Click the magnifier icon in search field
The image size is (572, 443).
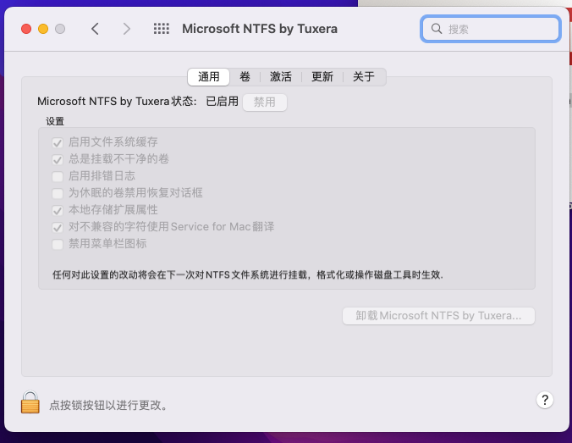click(x=436, y=28)
